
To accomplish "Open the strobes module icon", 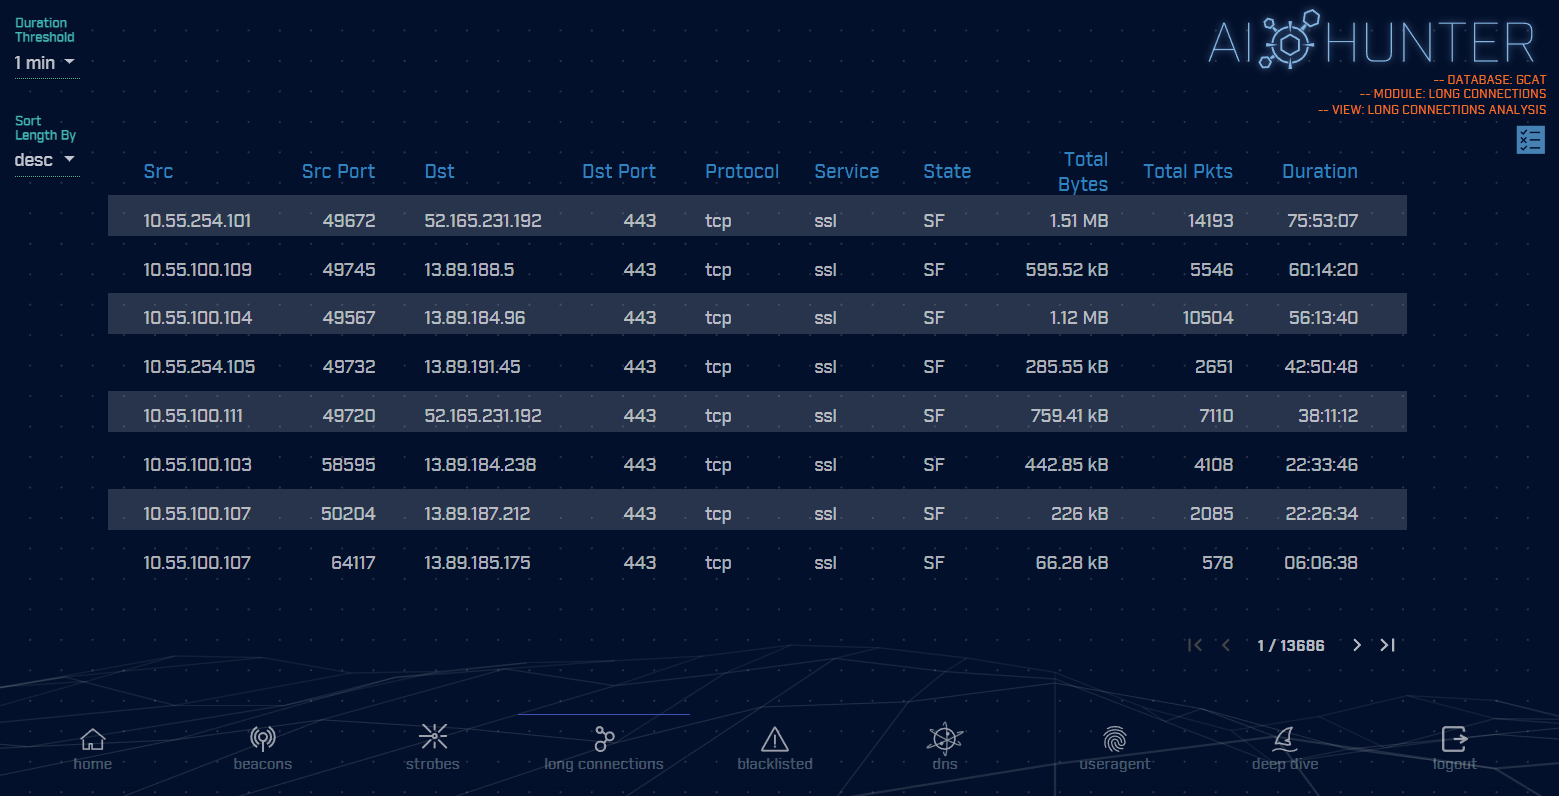I will click(x=433, y=739).
